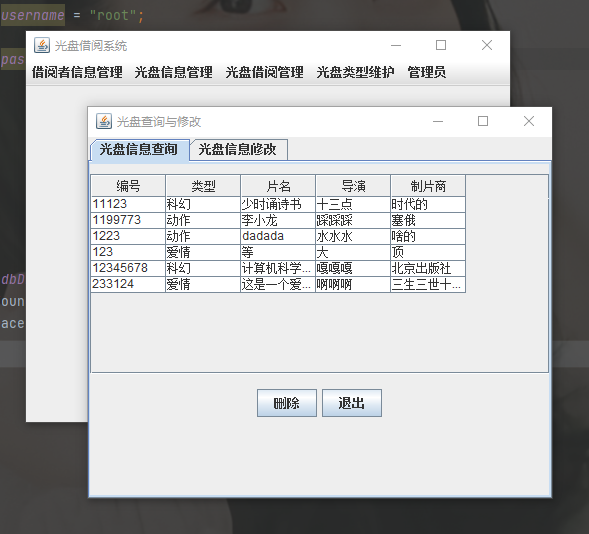Click the 制片商 column header
Viewport: 589px width, 534px height.
(x=428, y=186)
